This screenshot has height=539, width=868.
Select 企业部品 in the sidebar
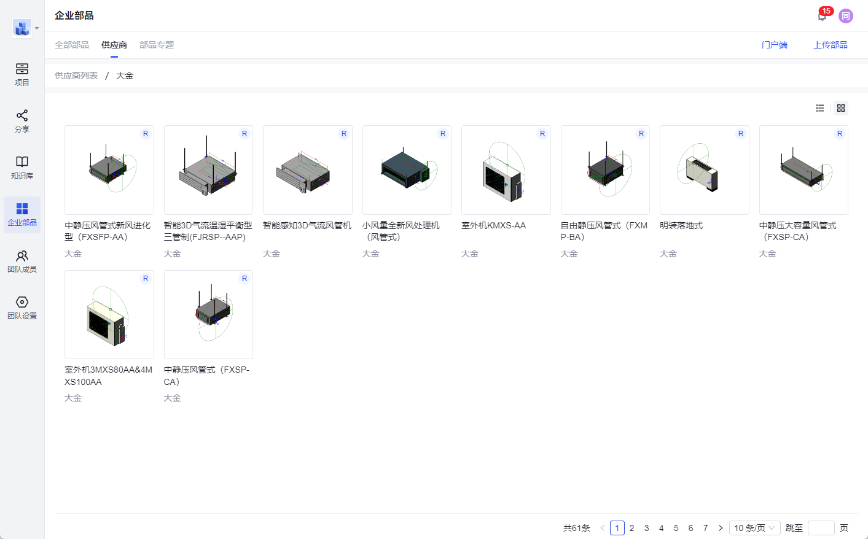(22, 214)
